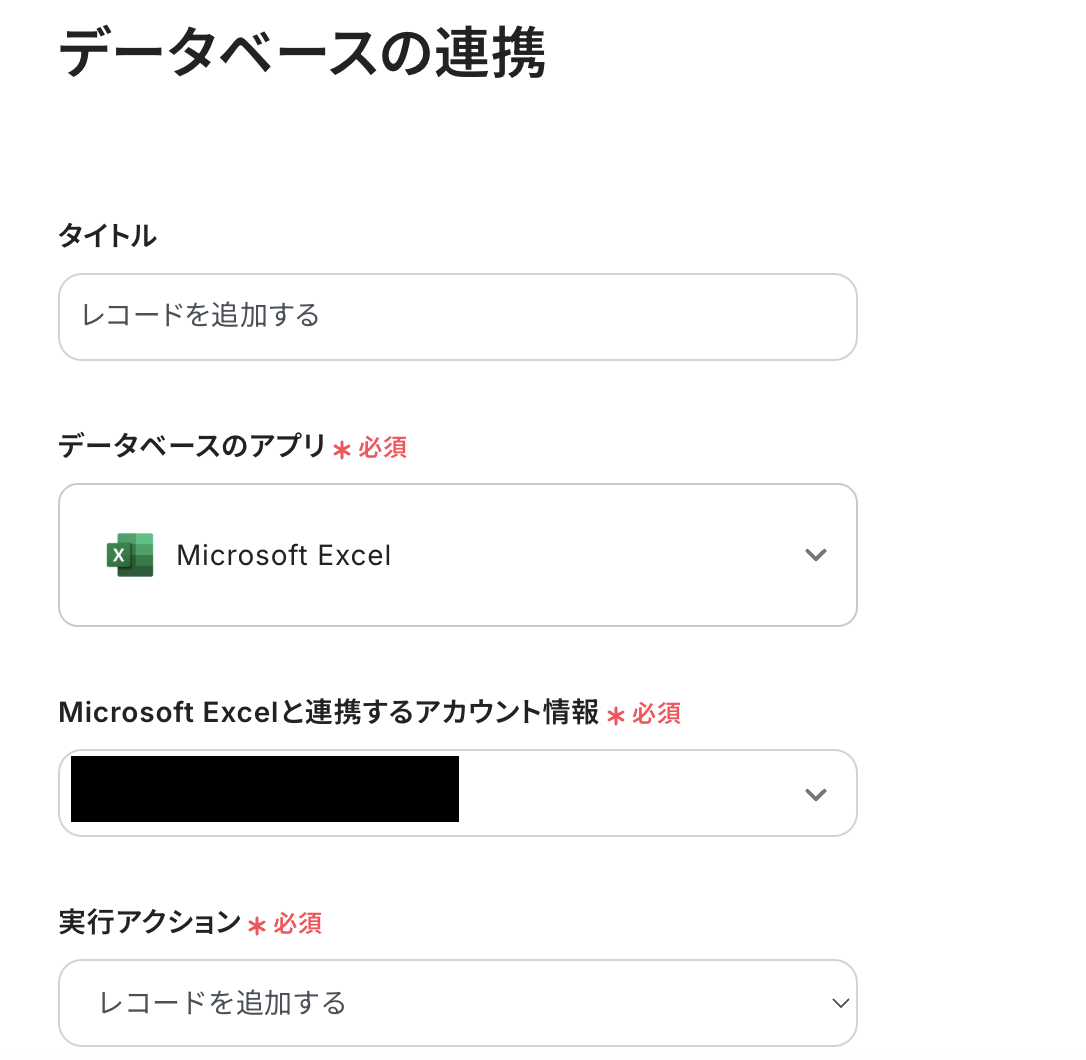The image size is (1086, 1060).
Task: Click the データベースの連携 page heading
Action: [302, 55]
